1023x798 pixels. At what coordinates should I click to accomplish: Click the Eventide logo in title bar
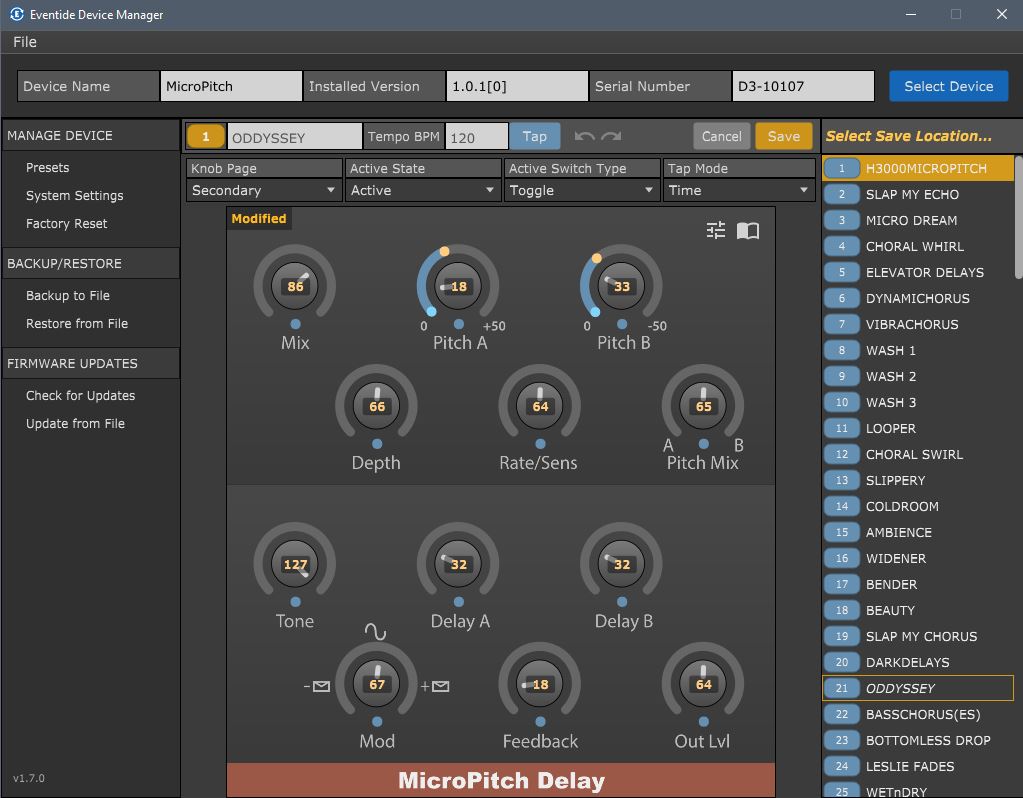click(16, 14)
